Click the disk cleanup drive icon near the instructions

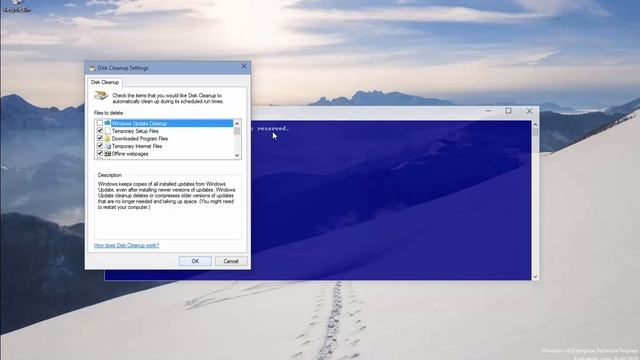tap(101, 96)
